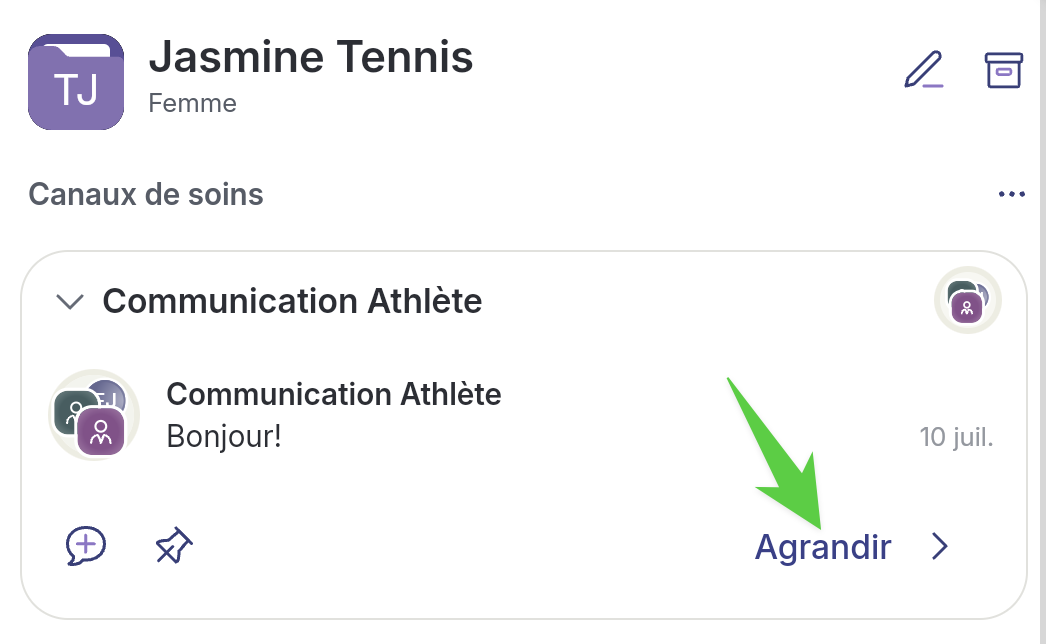Image resolution: width=1046 pixels, height=644 pixels.
Task: Click the Bonjour! message preview
Action: pyautogui.click(x=224, y=437)
